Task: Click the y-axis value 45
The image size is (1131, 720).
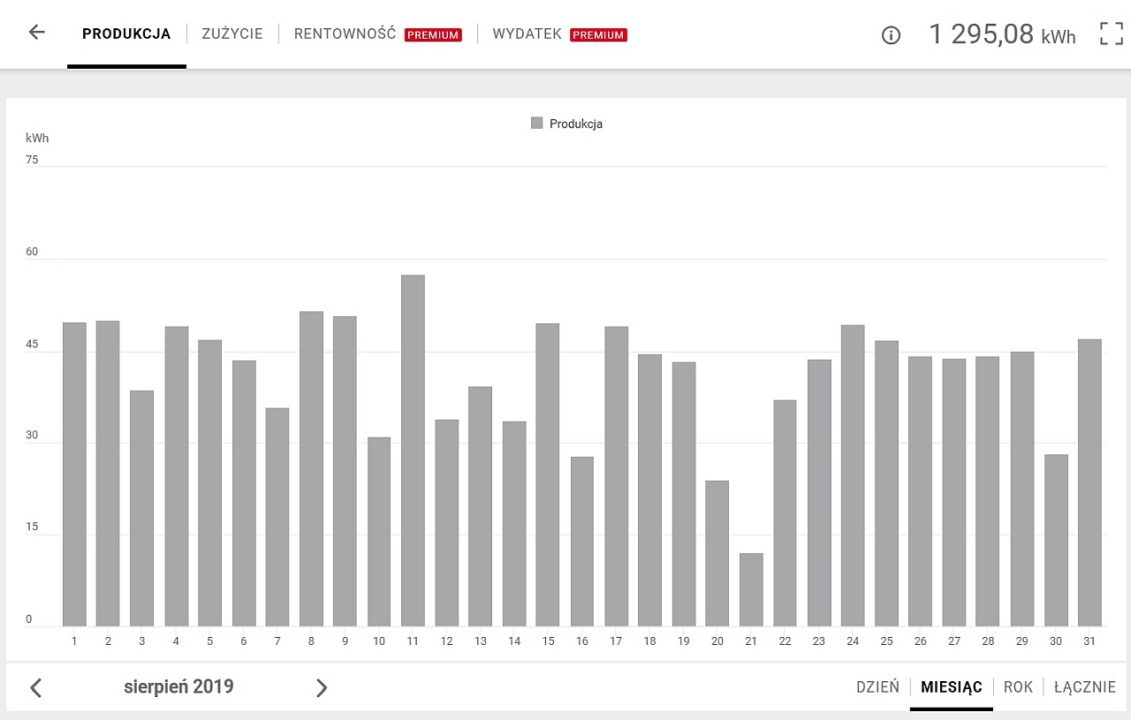Action: (x=32, y=344)
